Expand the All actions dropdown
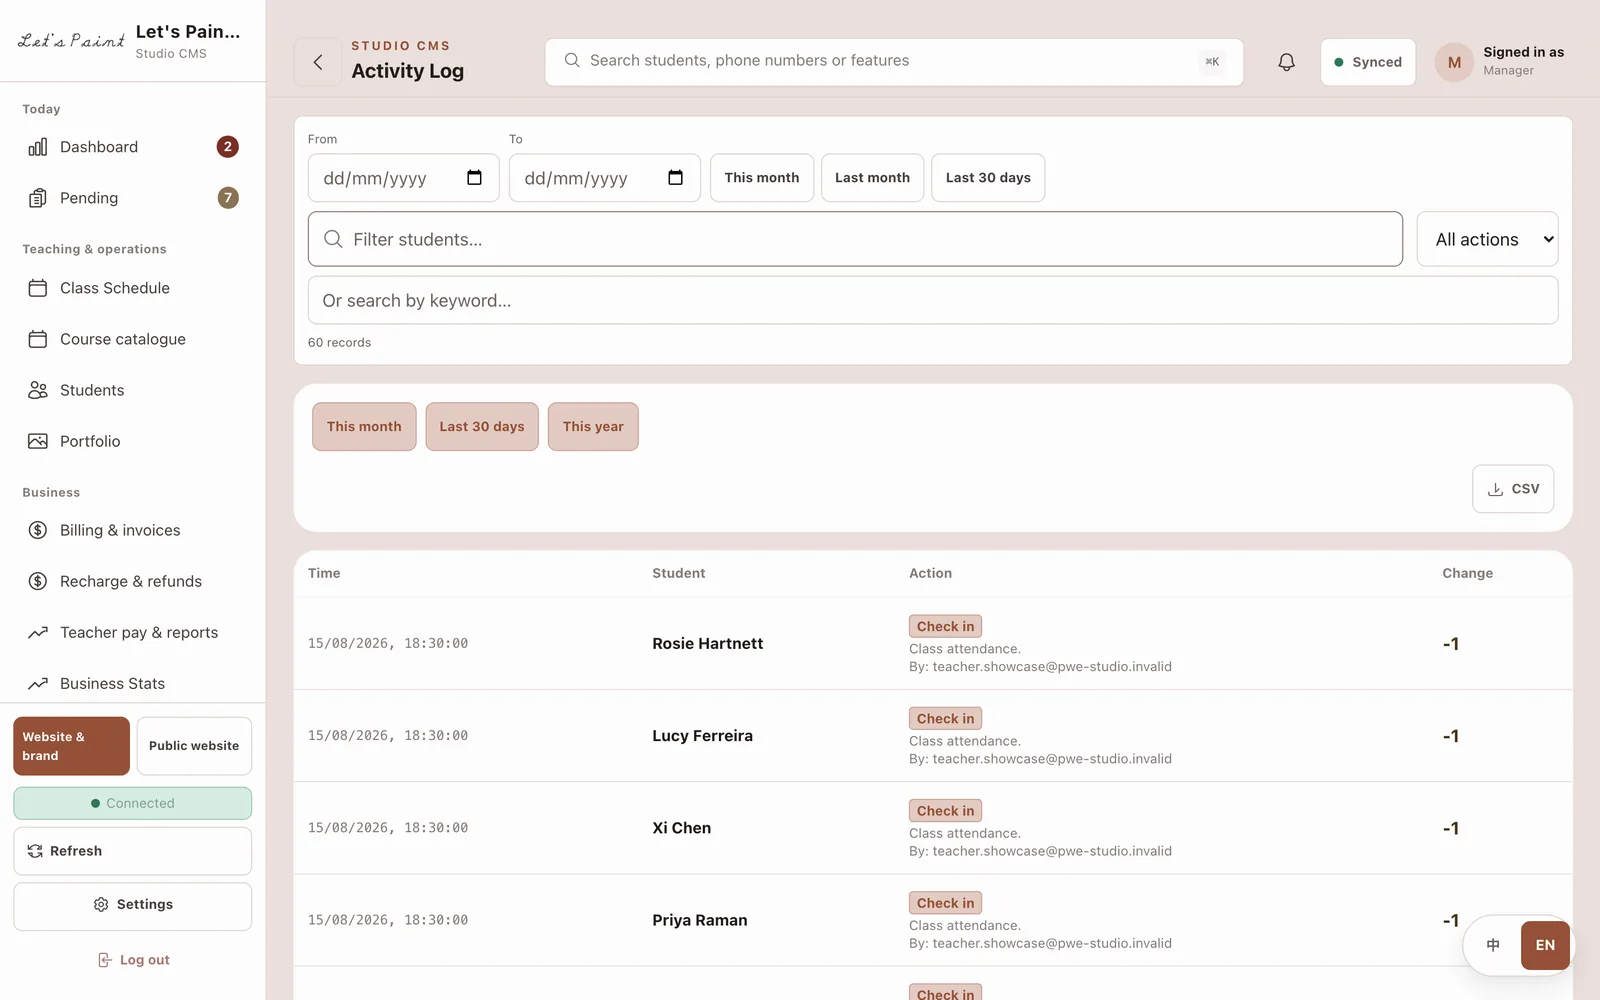The height and width of the screenshot is (1000, 1600). [1487, 239]
